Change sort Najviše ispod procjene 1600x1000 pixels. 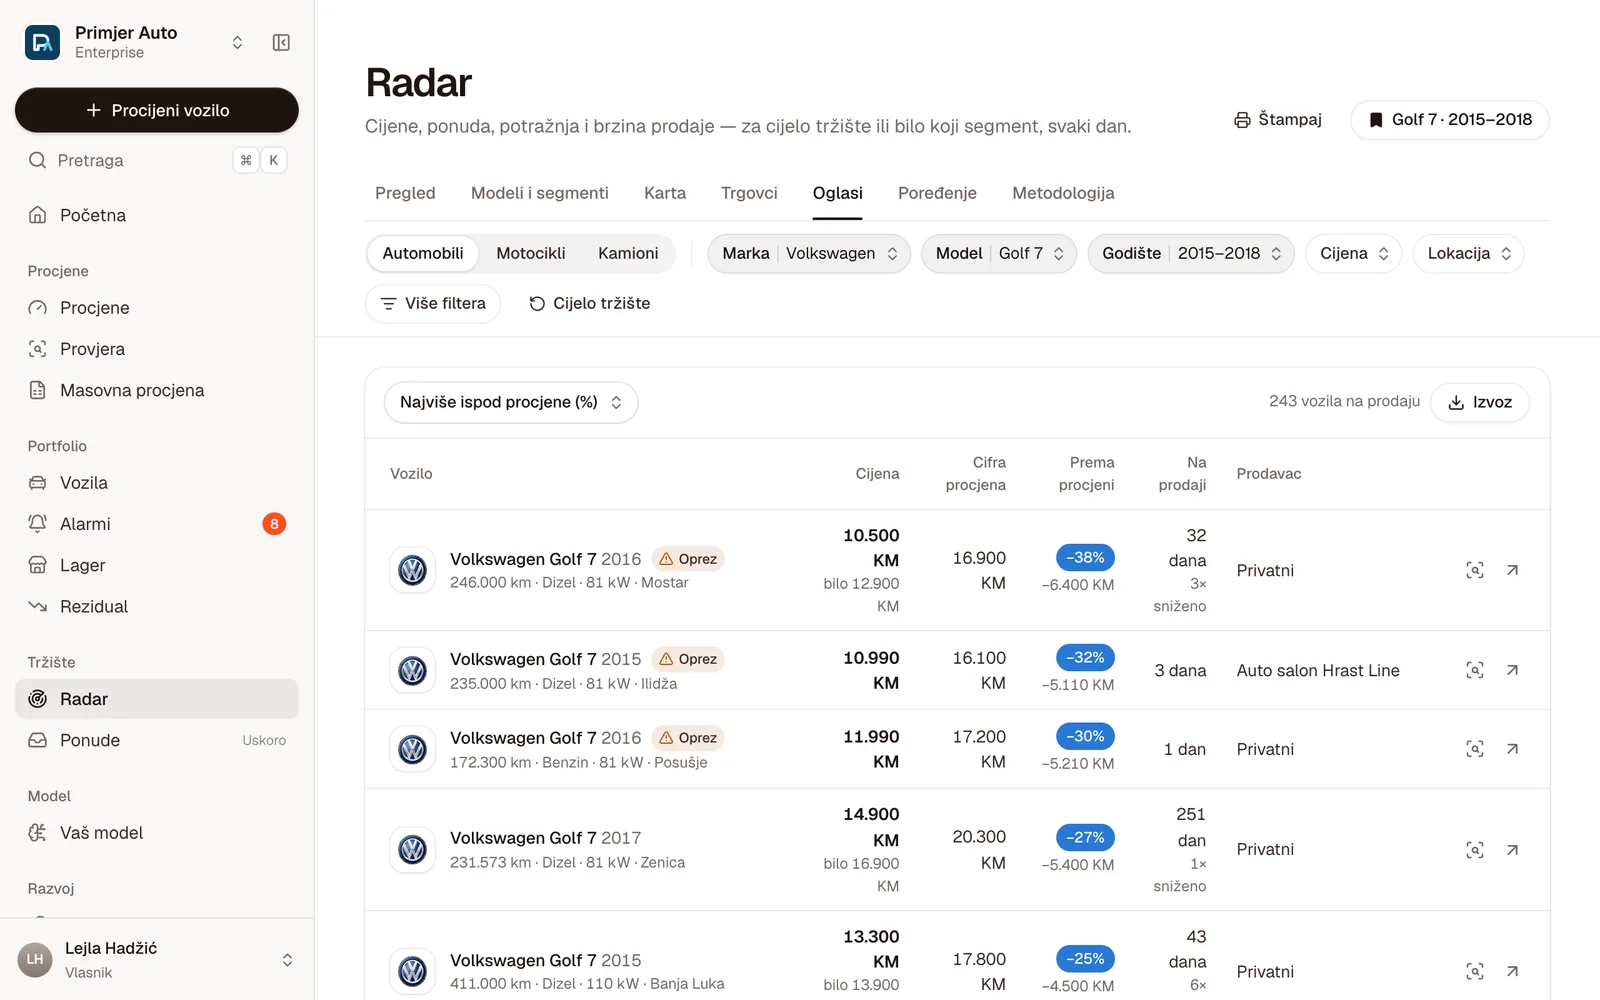511,402
